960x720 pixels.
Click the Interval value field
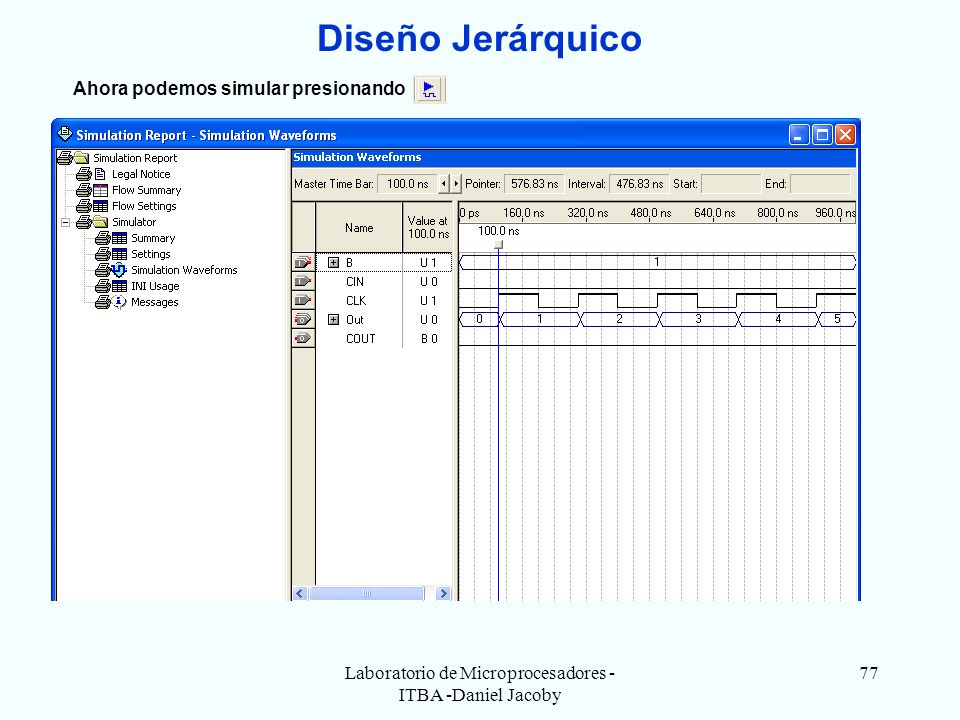coord(639,184)
